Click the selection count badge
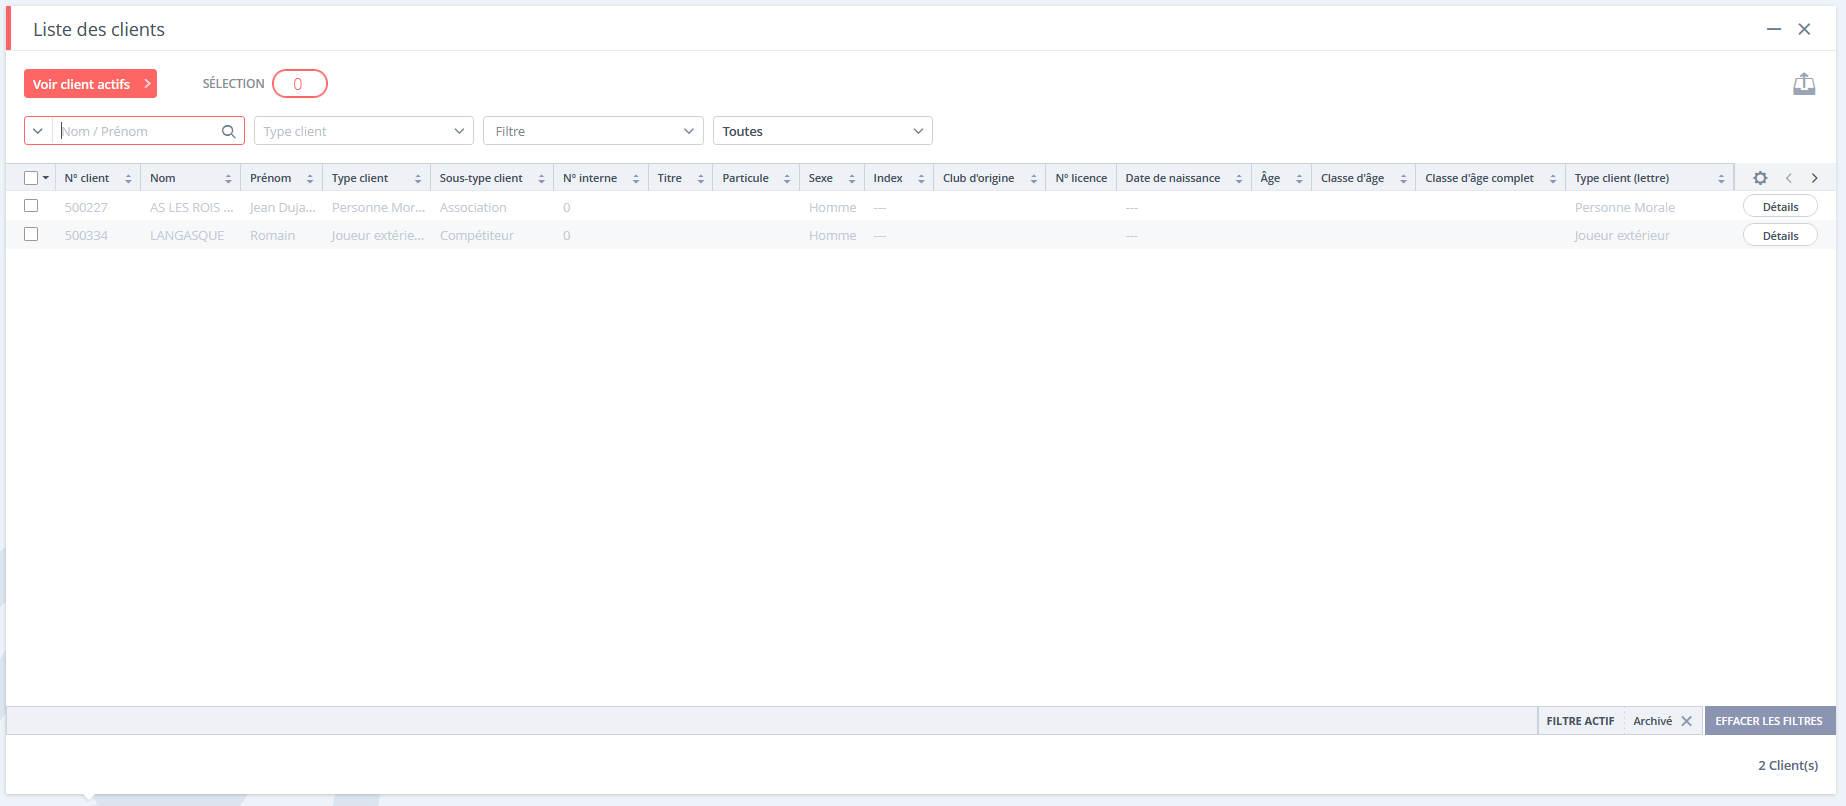 coord(299,84)
